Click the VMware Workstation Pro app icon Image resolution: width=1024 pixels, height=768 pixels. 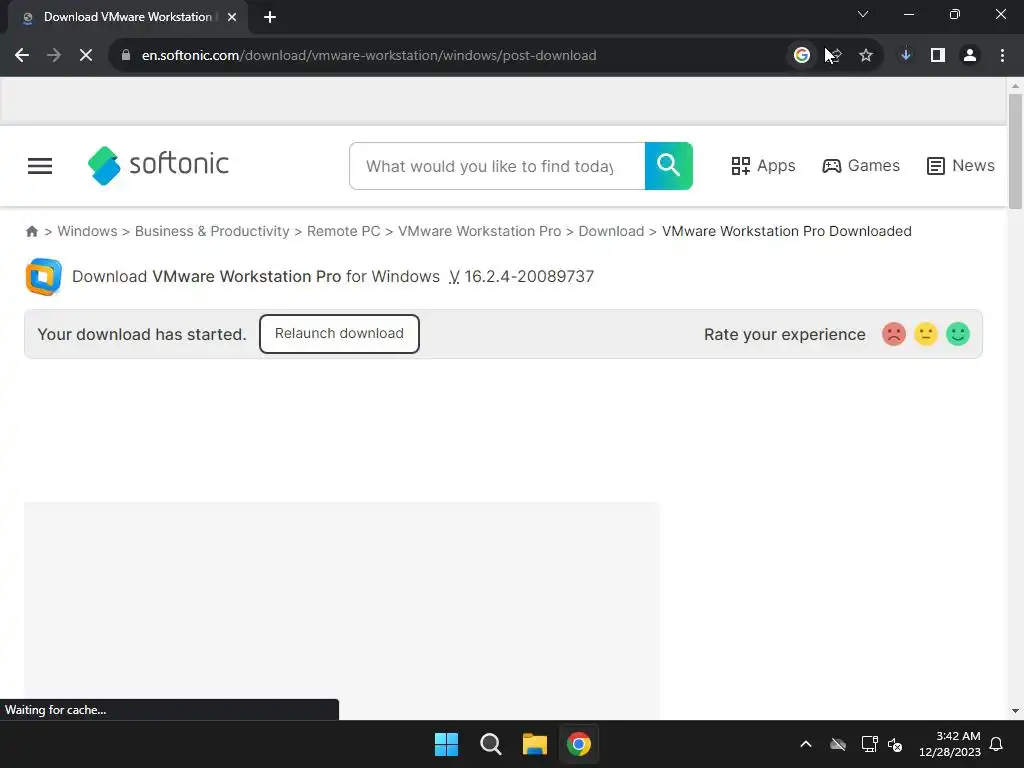pyautogui.click(x=44, y=277)
